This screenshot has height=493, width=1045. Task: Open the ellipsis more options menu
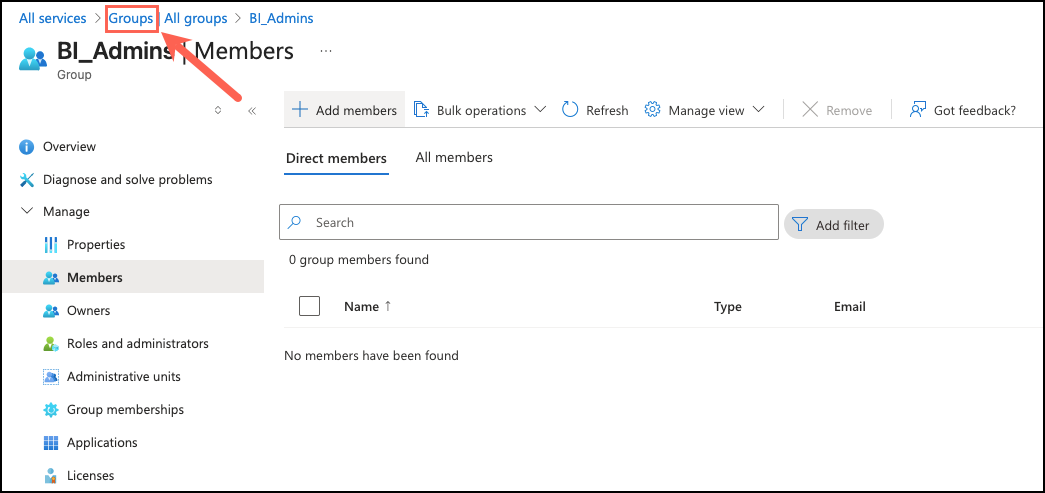tap(326, 51)
